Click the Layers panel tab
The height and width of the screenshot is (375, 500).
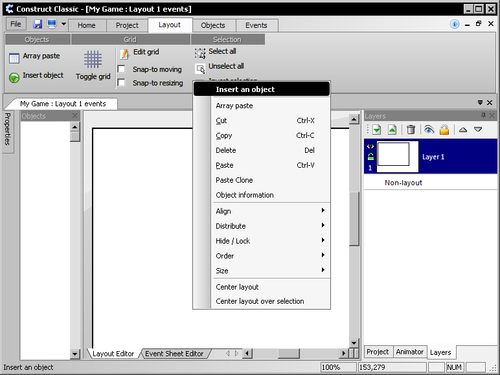pos(440,352)
